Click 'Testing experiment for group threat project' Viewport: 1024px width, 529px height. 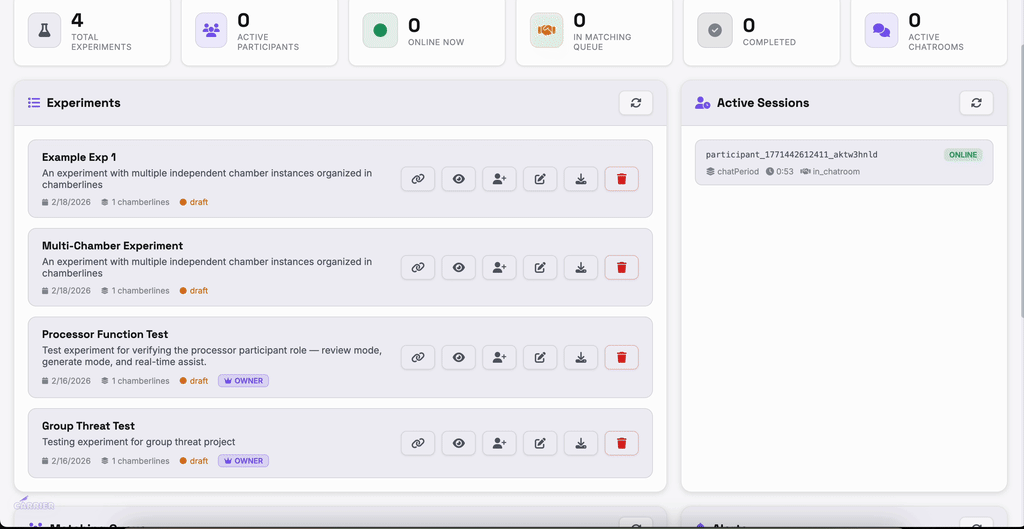138,442
